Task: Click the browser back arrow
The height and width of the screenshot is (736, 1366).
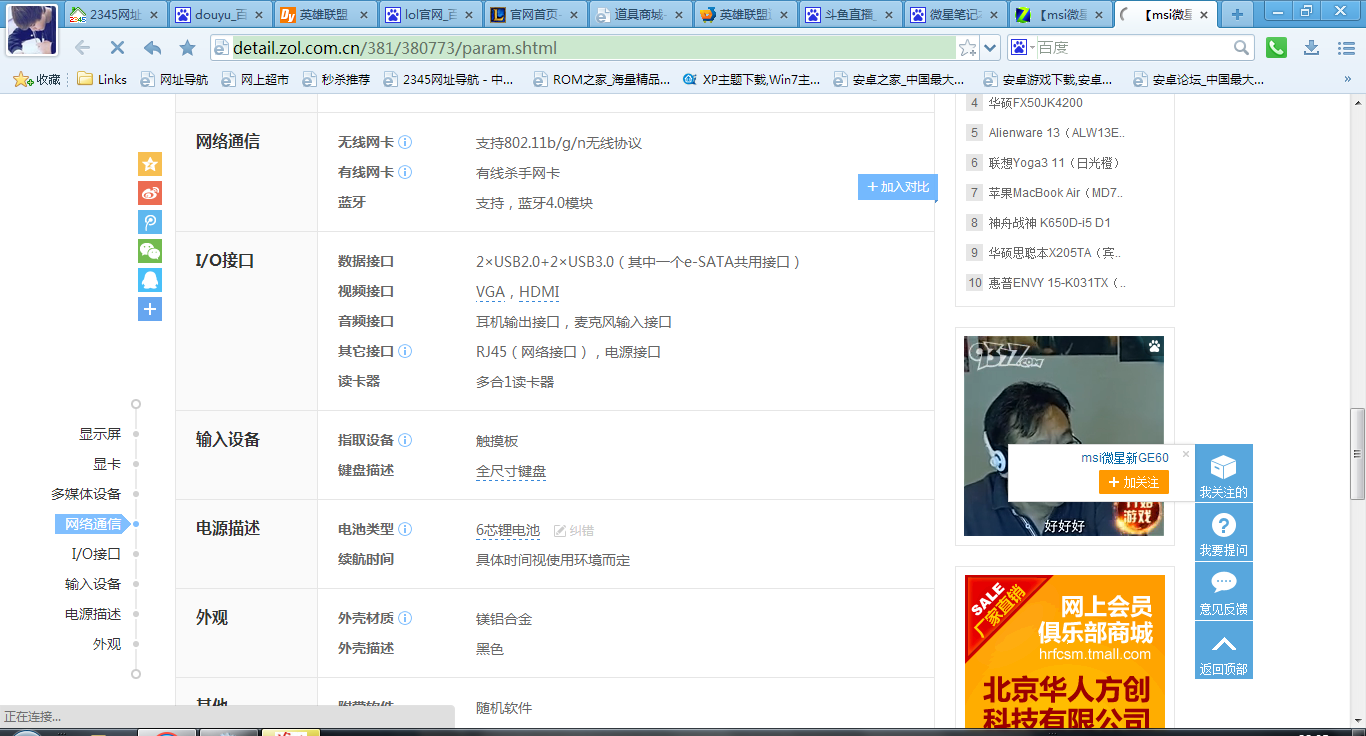Action: [x=82, y=48]
